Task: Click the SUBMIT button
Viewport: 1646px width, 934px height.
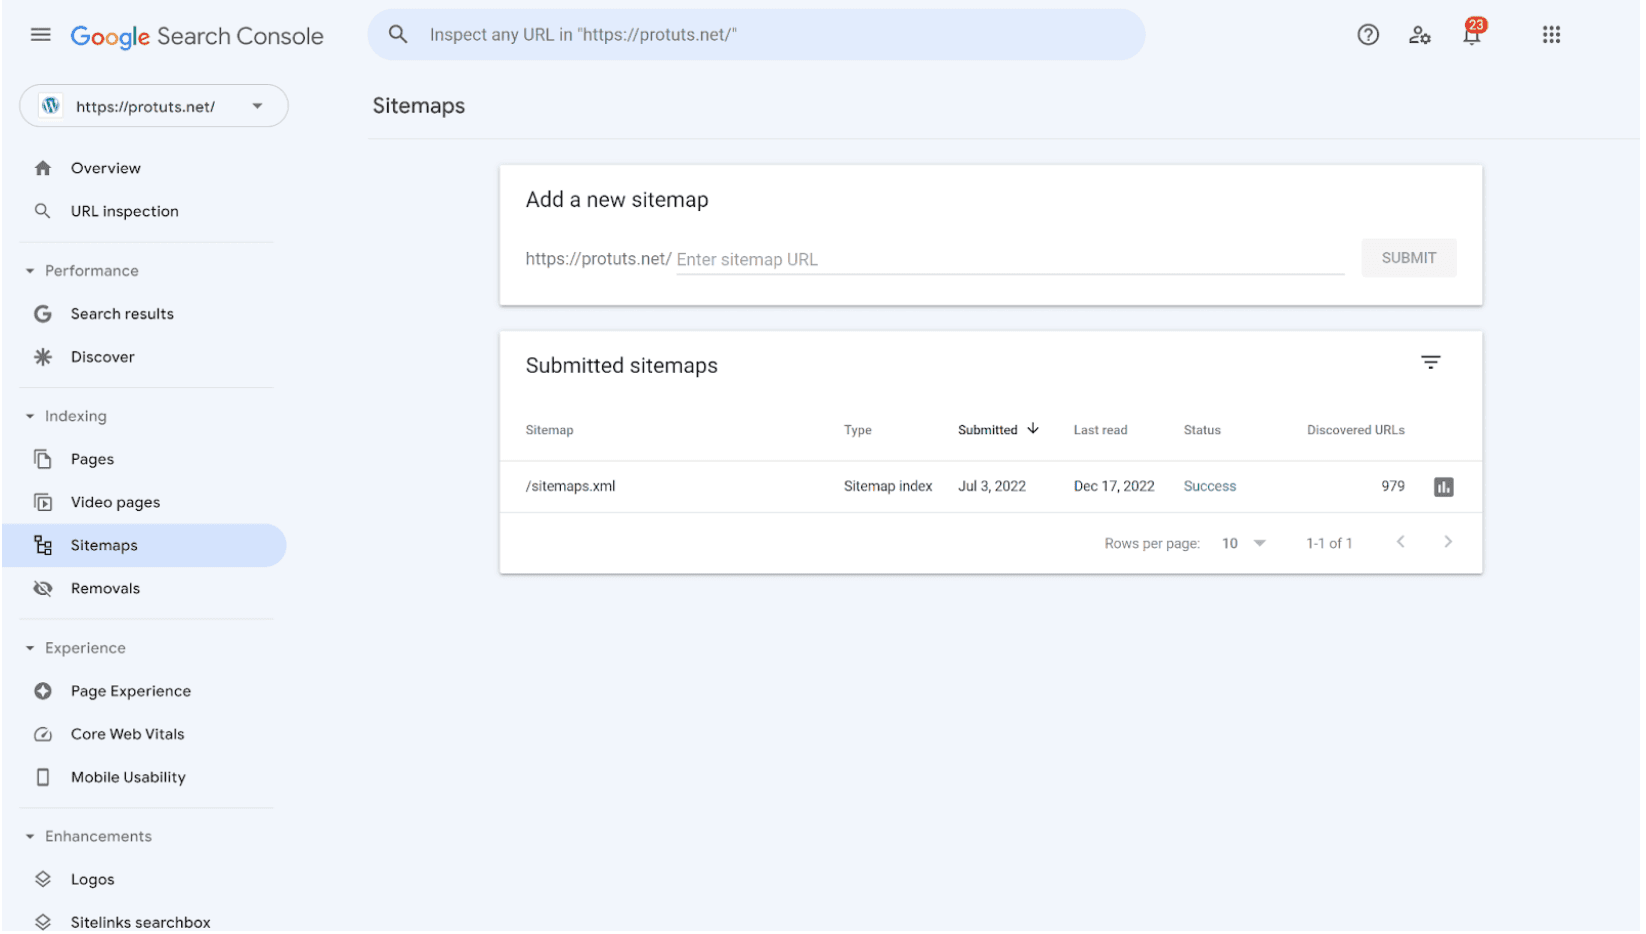Action: [1408, 257]
